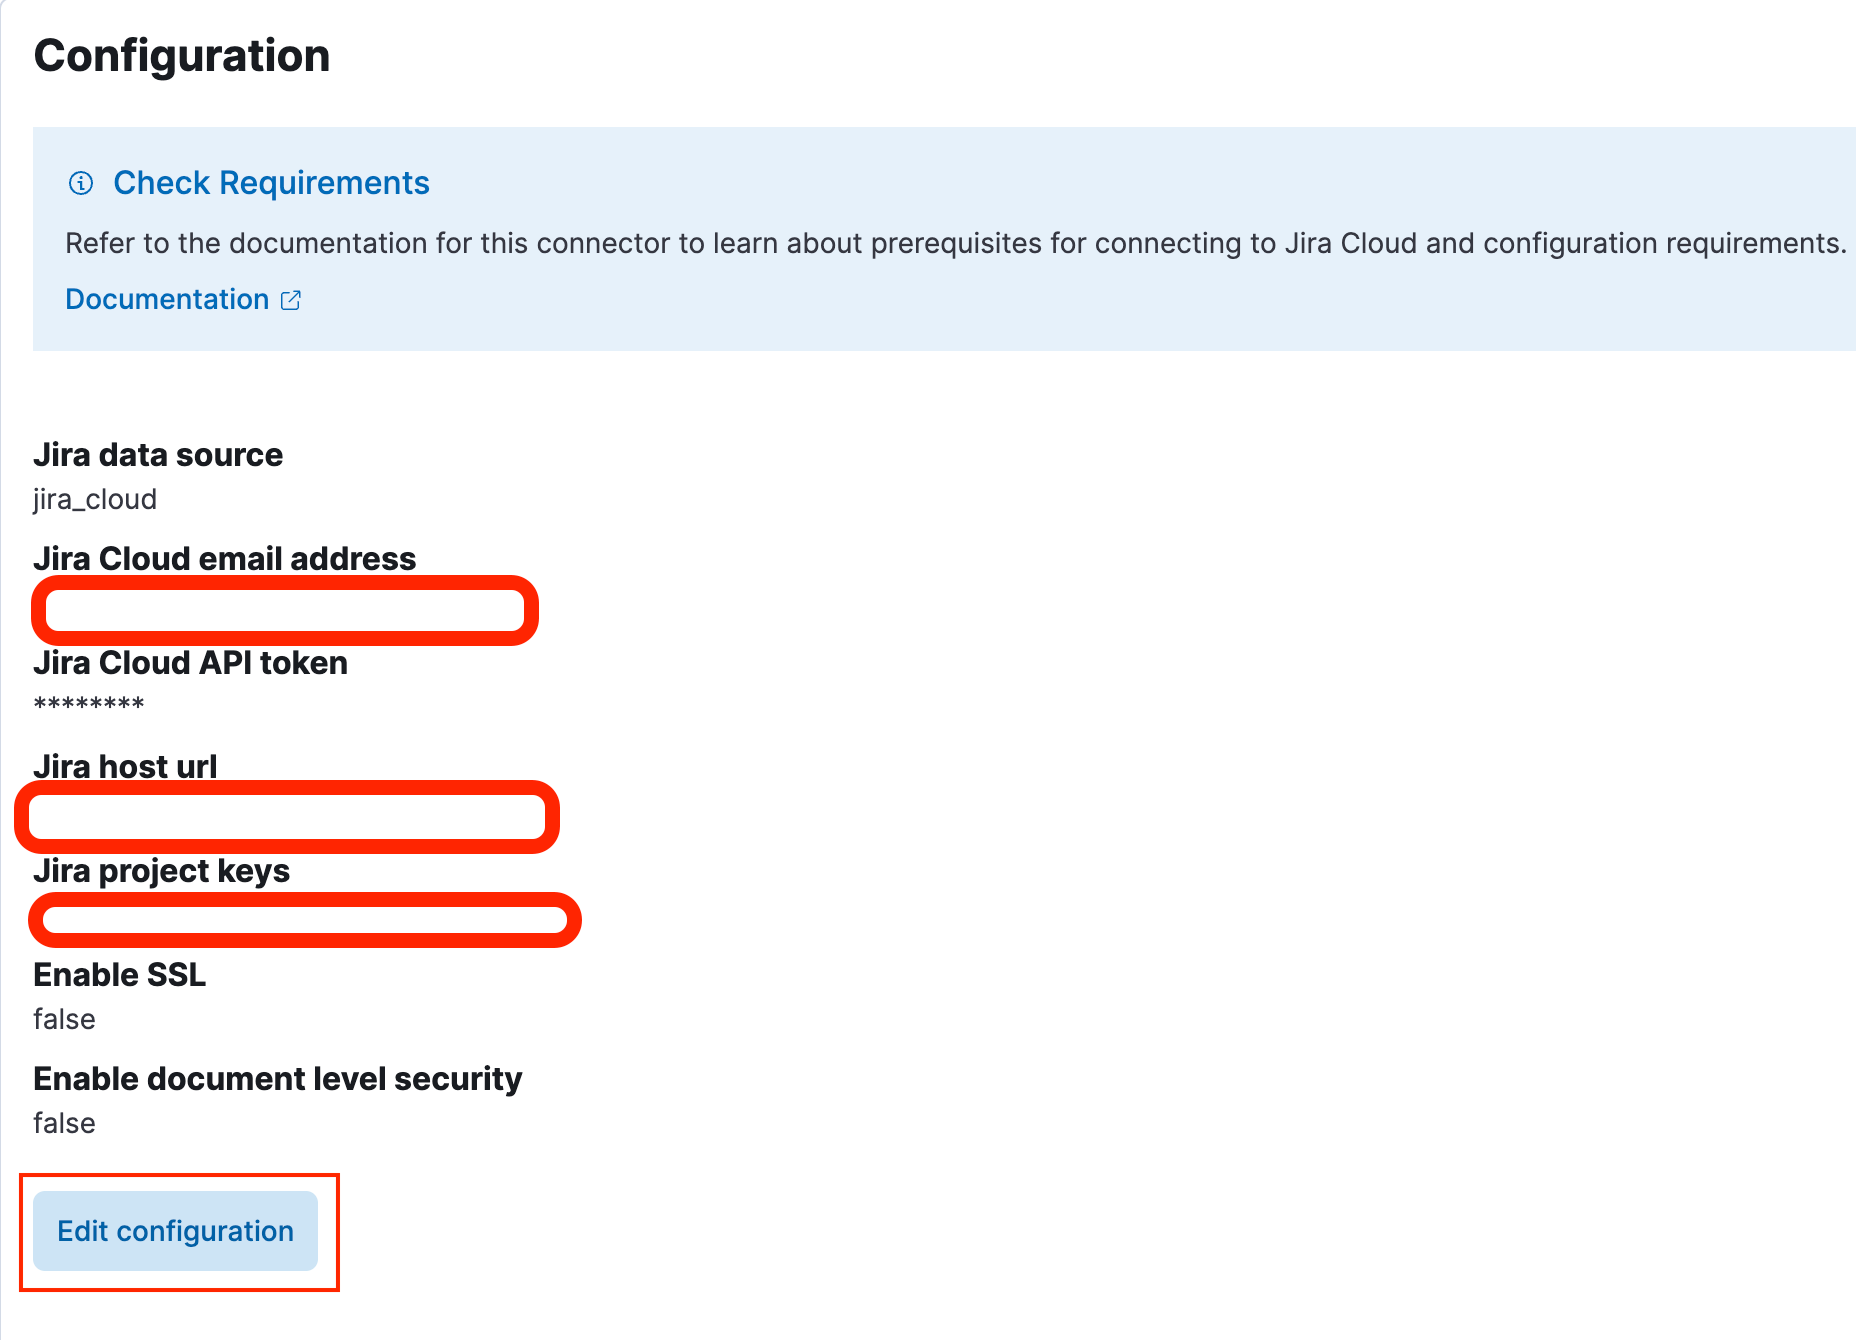Click the Jira project keys input field

click(x=303, y=920)
